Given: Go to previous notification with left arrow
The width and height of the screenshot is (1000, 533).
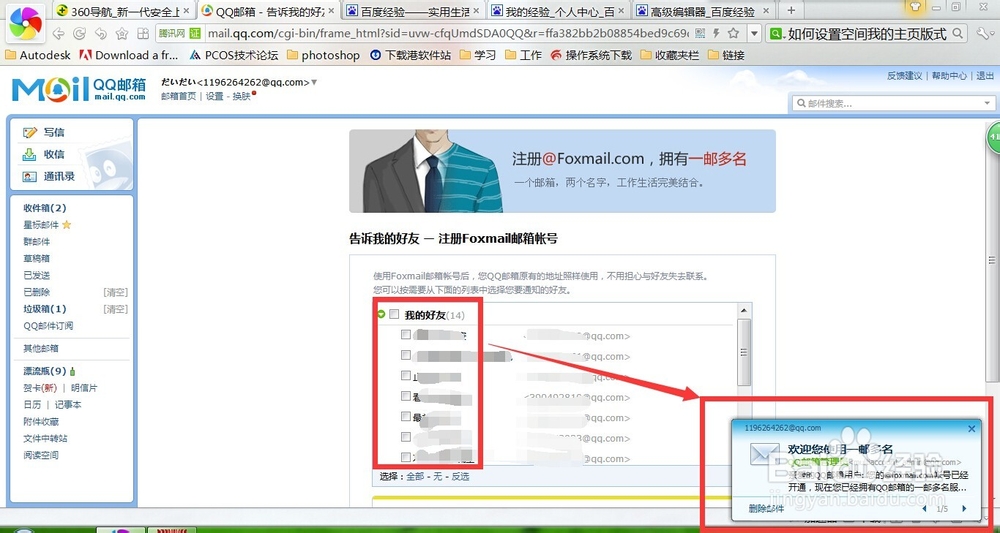Looking at the screenshot, I should click(x=925, y=508).
